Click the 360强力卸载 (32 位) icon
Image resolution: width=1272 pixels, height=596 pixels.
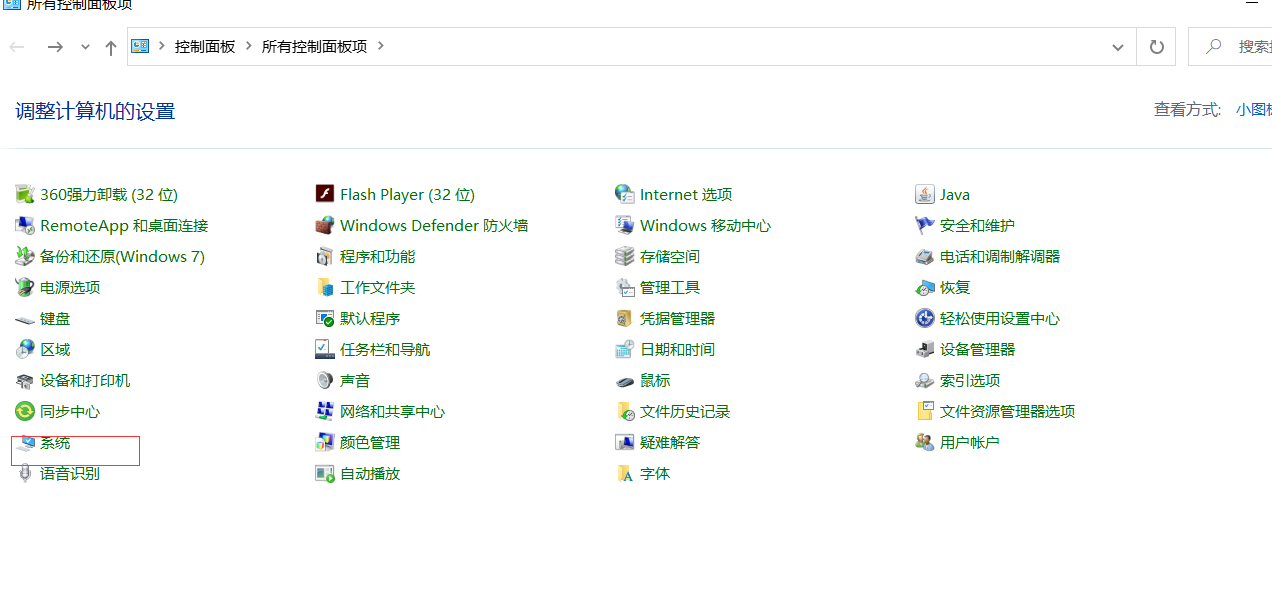coord(25,194)
